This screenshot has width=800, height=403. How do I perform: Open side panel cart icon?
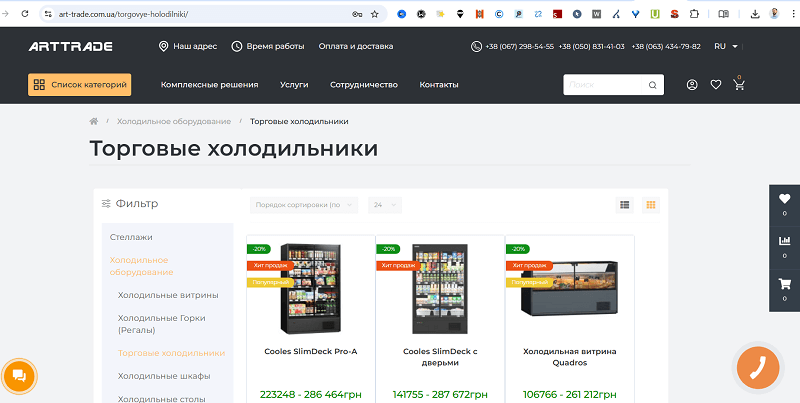coord(785,284)
